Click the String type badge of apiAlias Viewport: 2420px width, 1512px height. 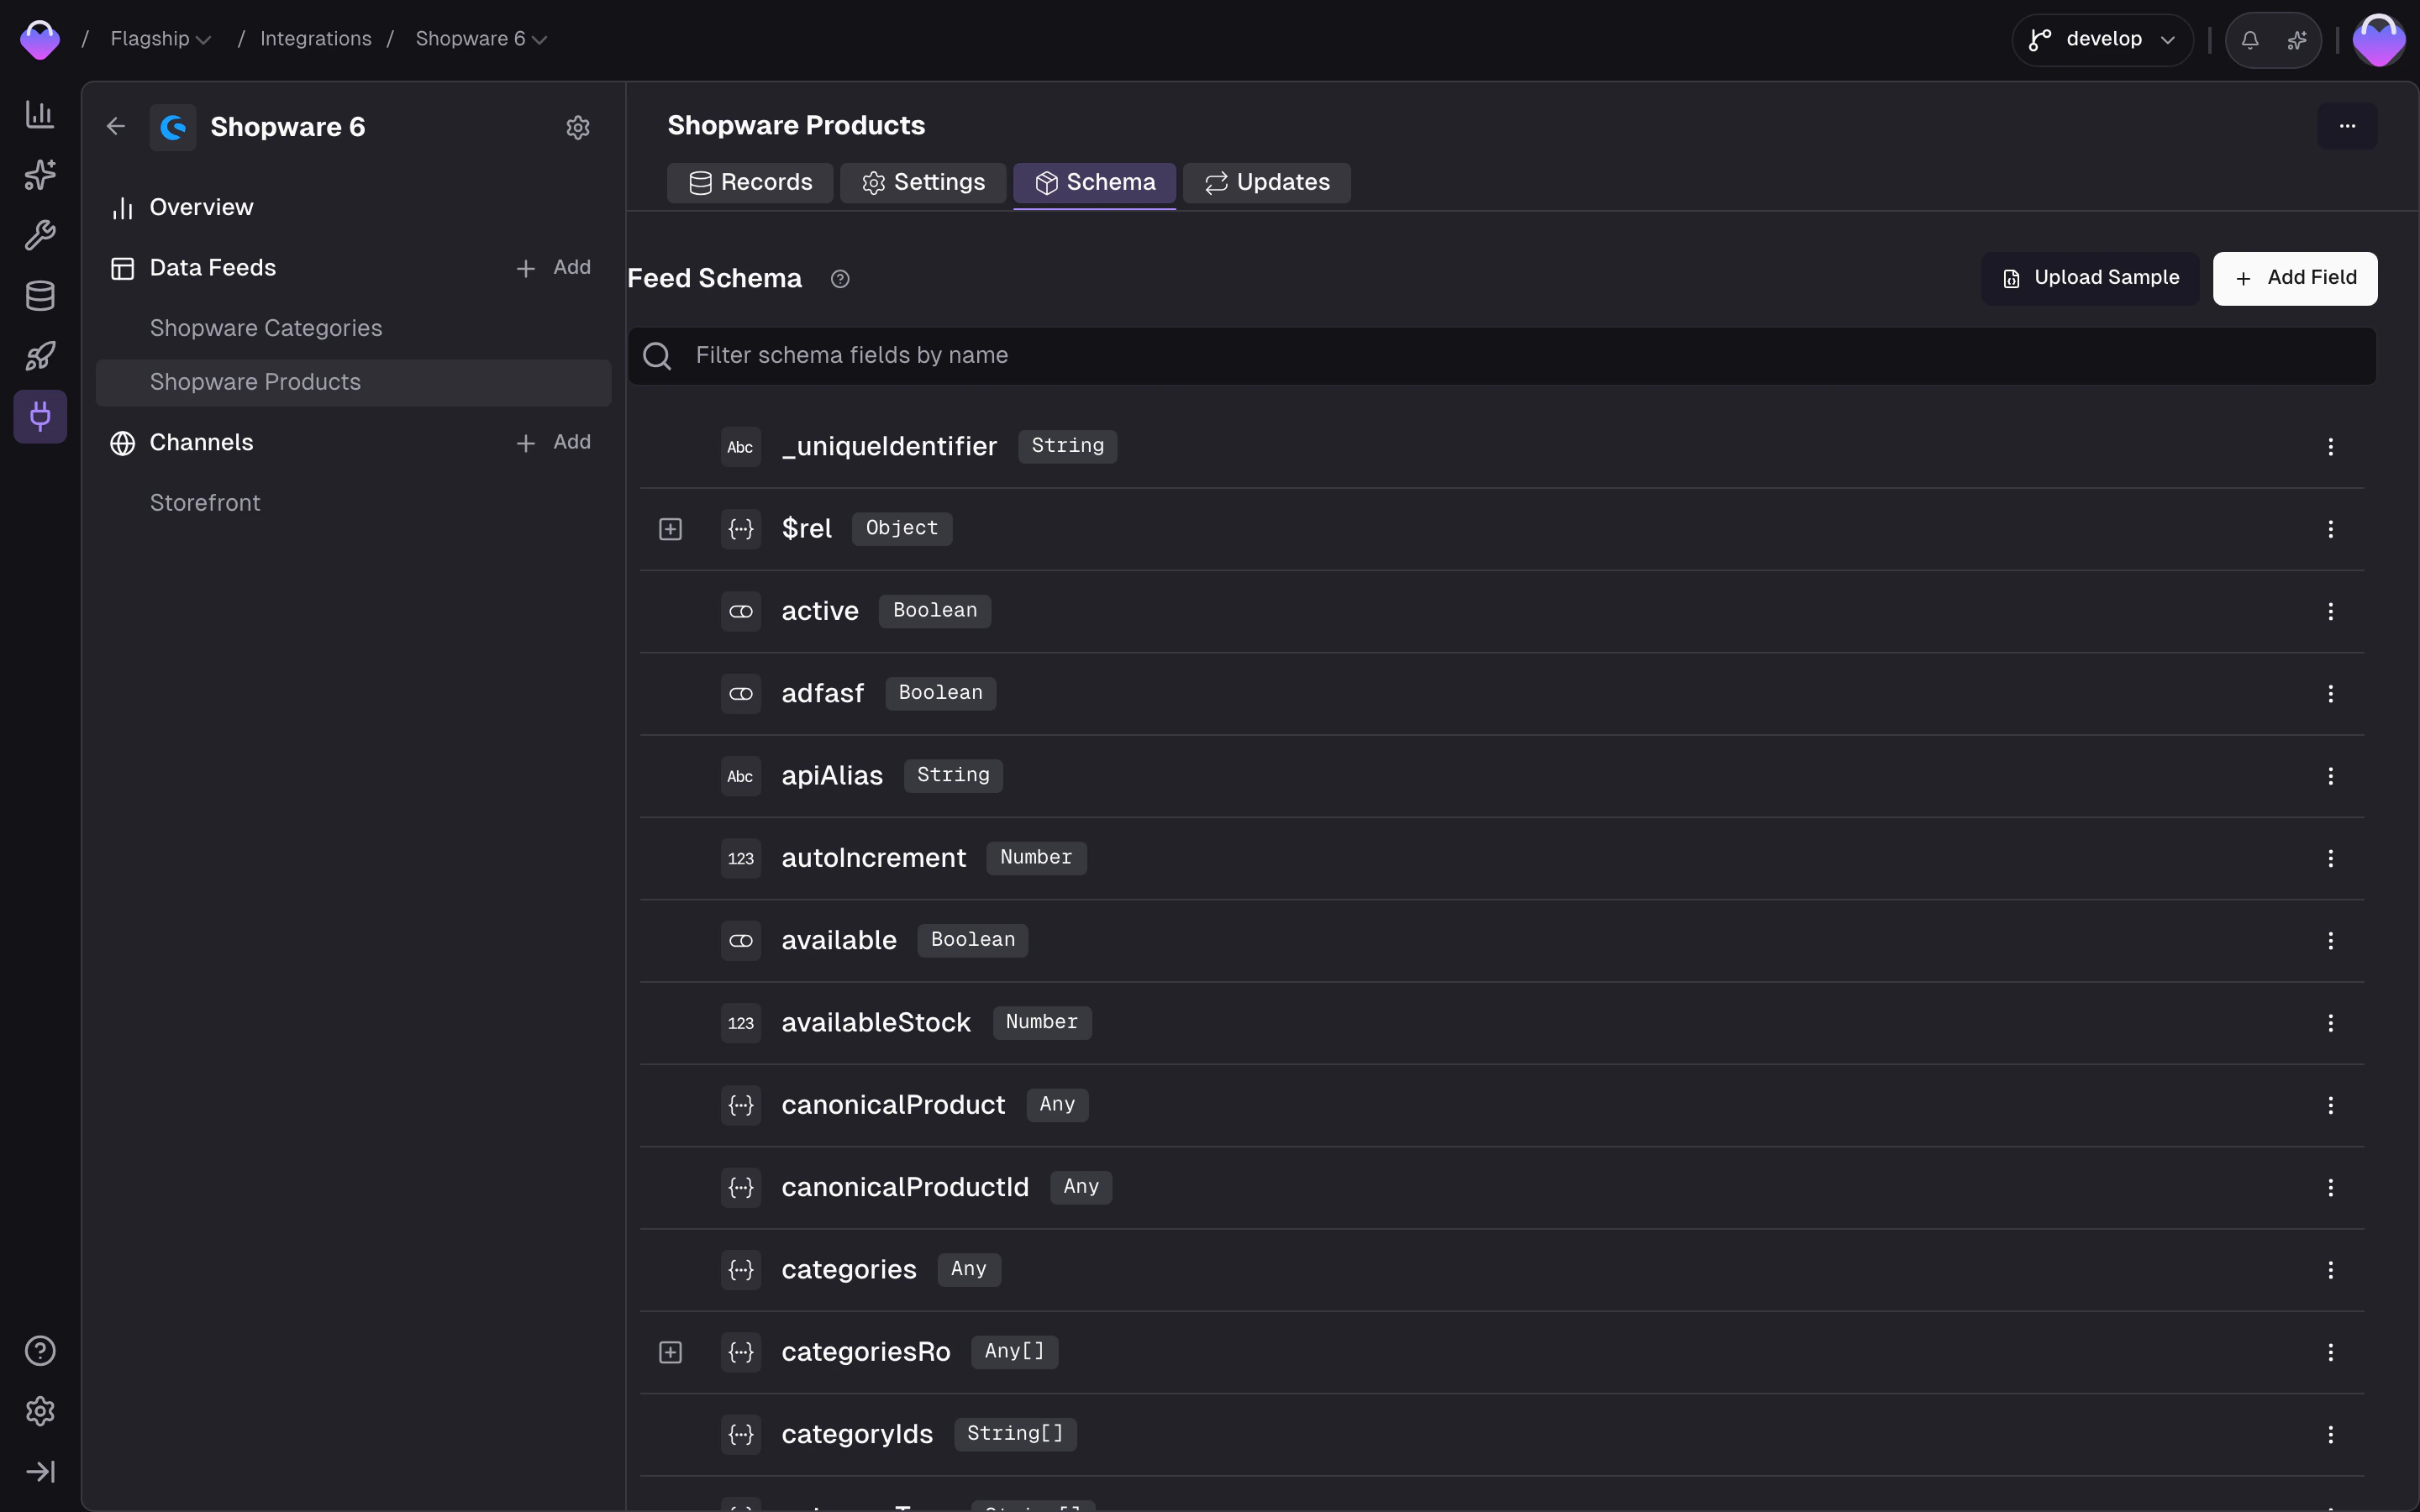click(x=953, y=776)
